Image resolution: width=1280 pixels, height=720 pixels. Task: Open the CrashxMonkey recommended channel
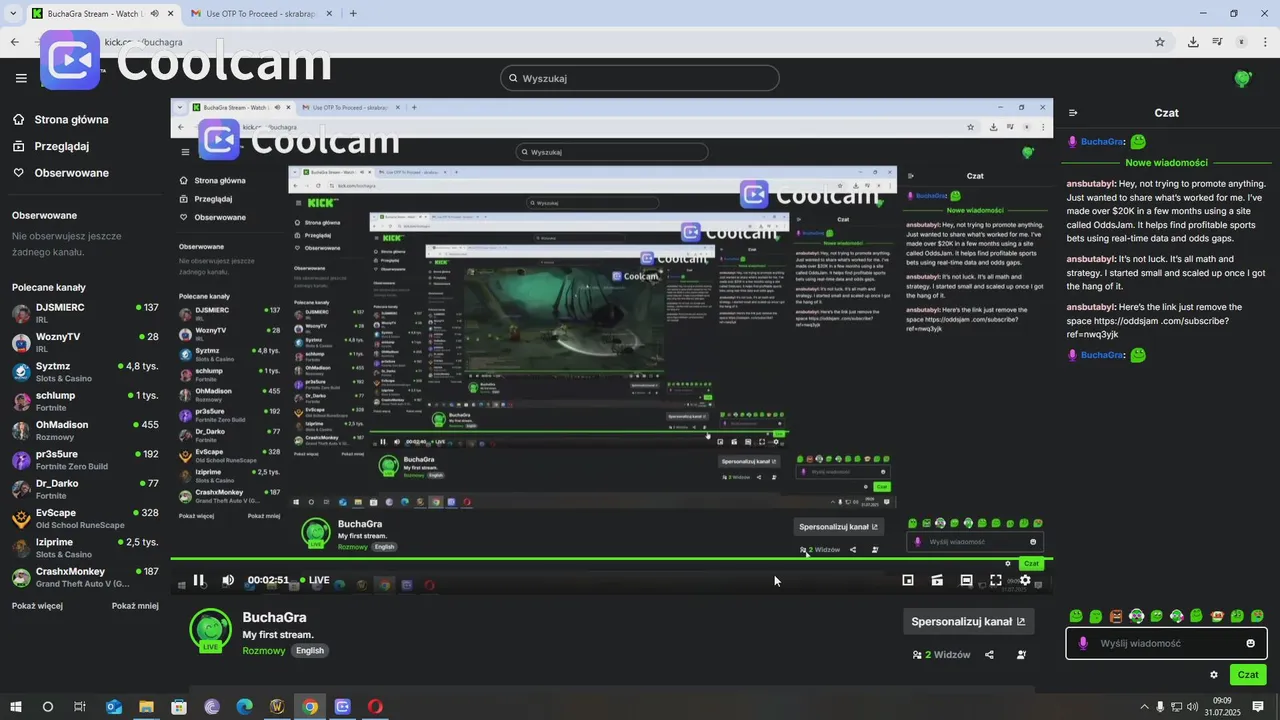85,578
